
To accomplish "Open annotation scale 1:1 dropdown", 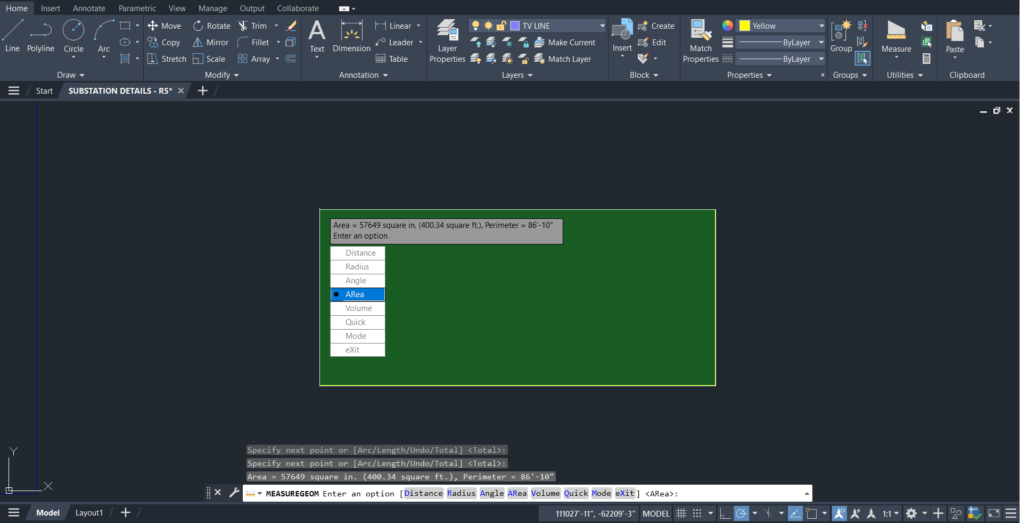I will coord(890,513).
